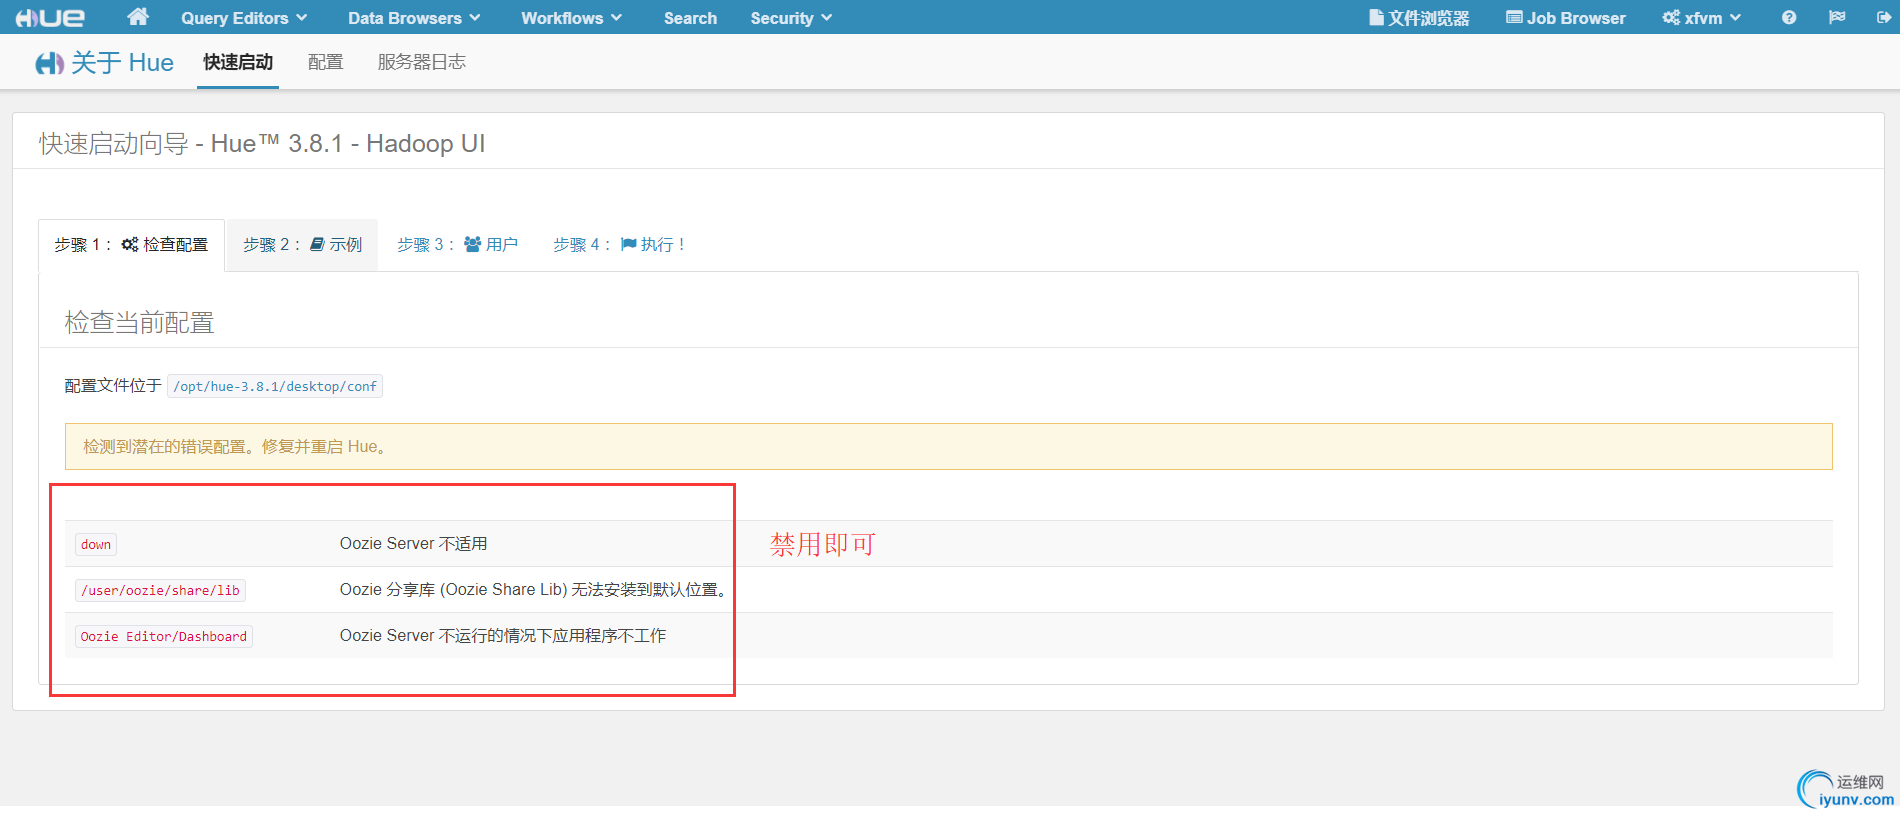Select the 步骤 1 检查配置 tab

click(132, 245)
